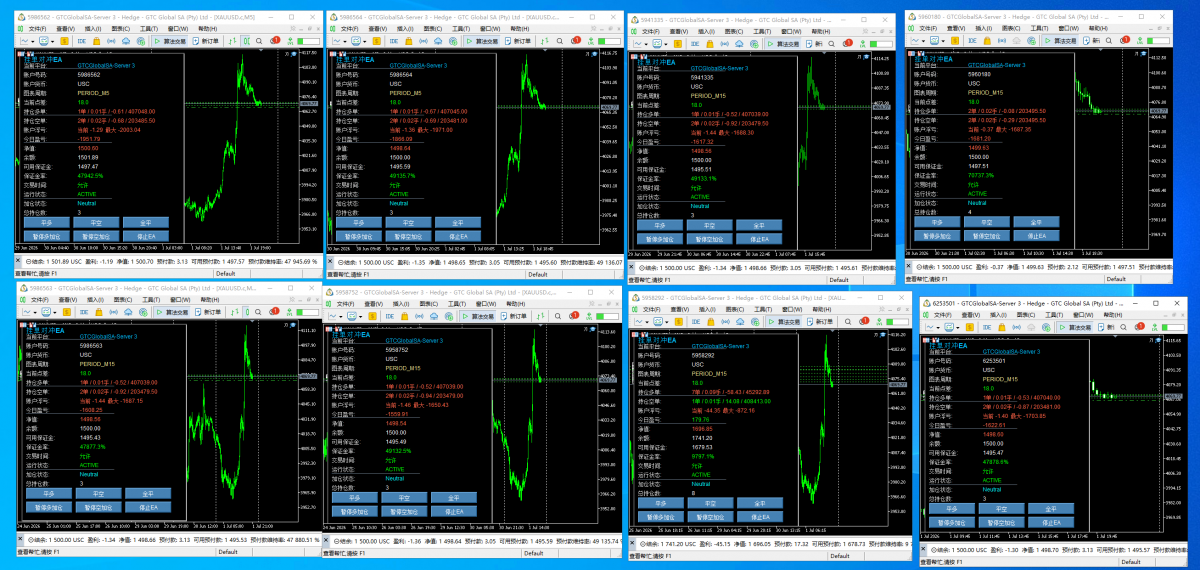This screenshot has width=1200, height=570.
Task: Toggle Algo Trading 算法交易 in window 5960180
Action: point(1060,43)
